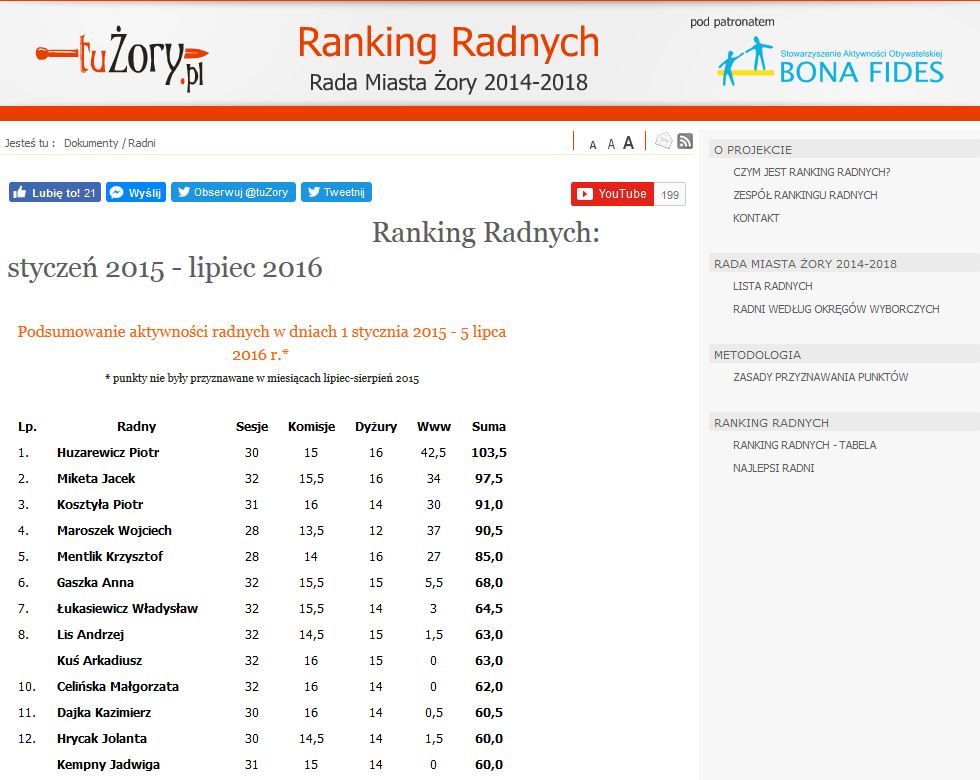980x780 pixels.
Task: Open the Kontakt menu link
Action: 756,218
